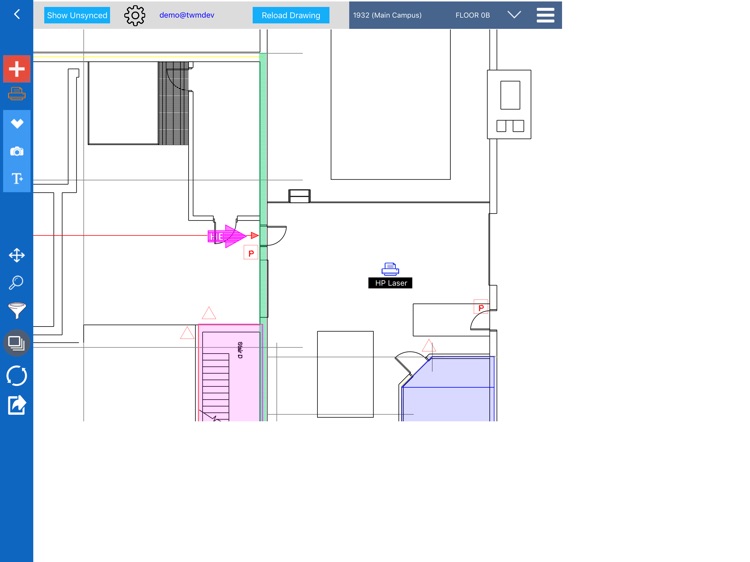Choose the camera photo tool

coord(17,152)
